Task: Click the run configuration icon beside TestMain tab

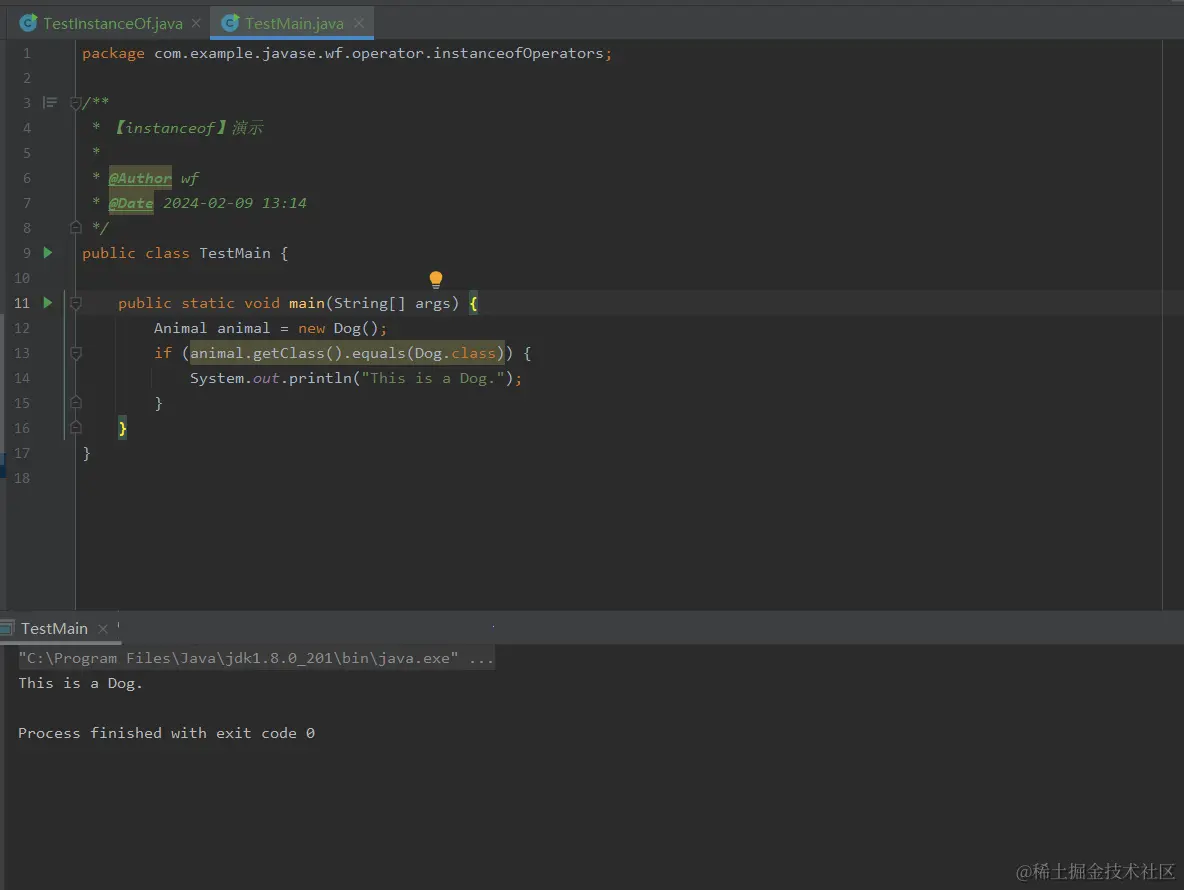Action: click(7, 628)
